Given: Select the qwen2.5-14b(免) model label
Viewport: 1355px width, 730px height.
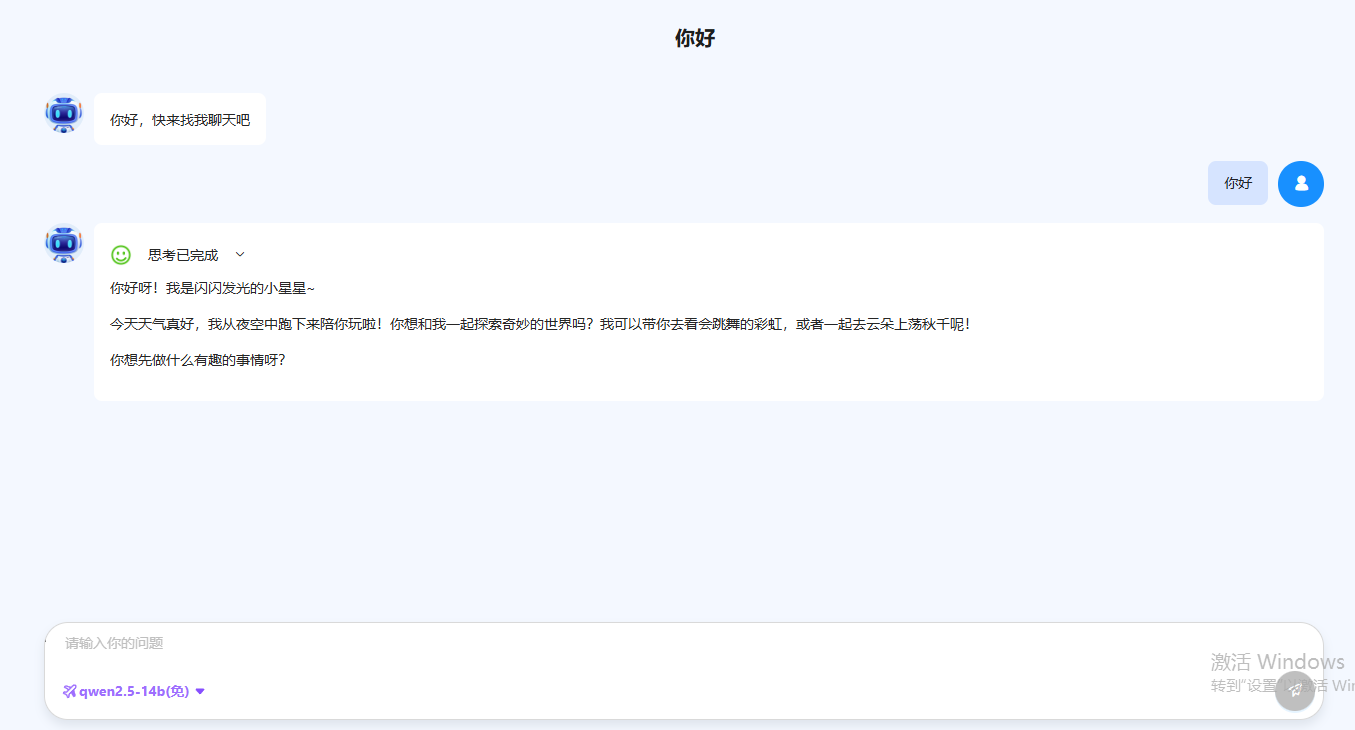Looking at the screenshot, I should [134, 691].
